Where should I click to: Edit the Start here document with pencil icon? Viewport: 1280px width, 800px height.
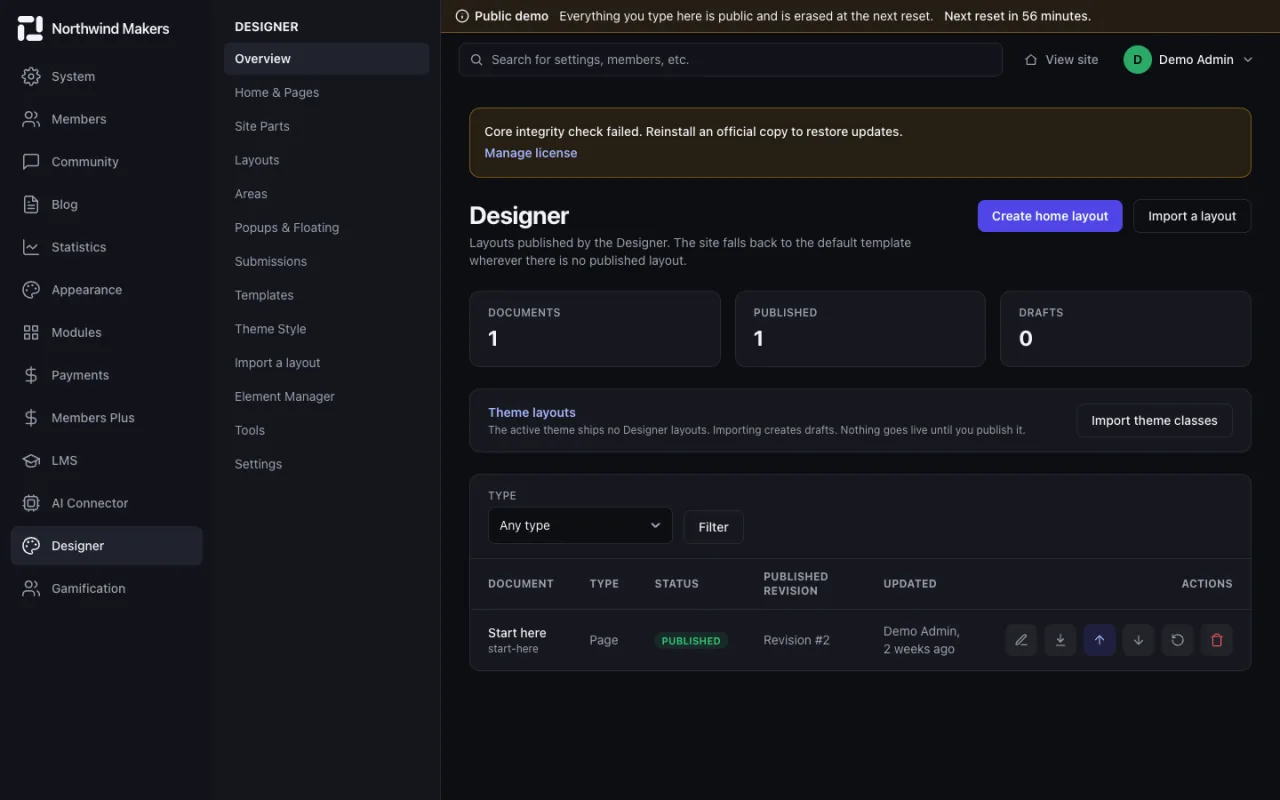click(x=1021, y=640)
